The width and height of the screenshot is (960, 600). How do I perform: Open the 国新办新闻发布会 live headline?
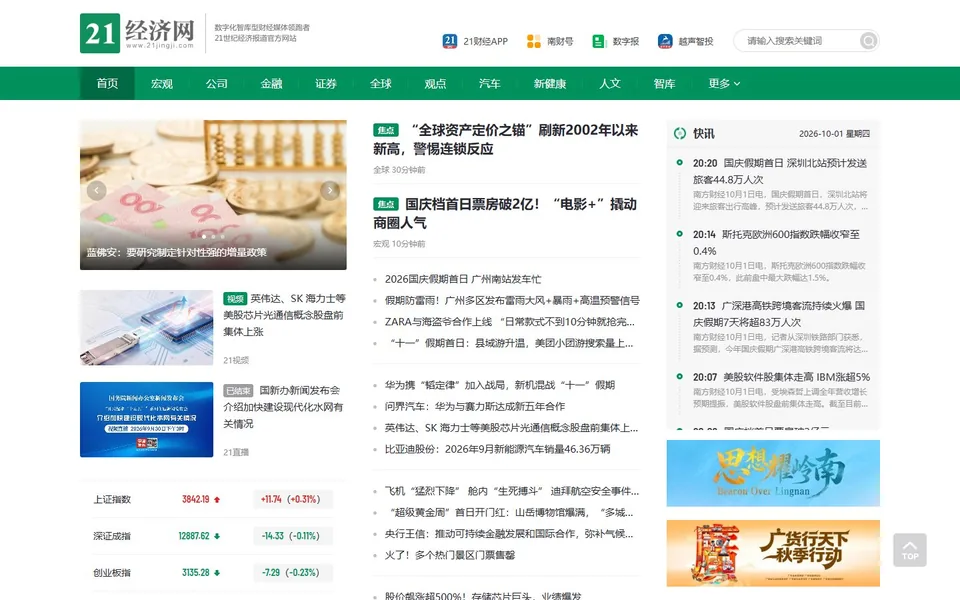tap(284, 407)
